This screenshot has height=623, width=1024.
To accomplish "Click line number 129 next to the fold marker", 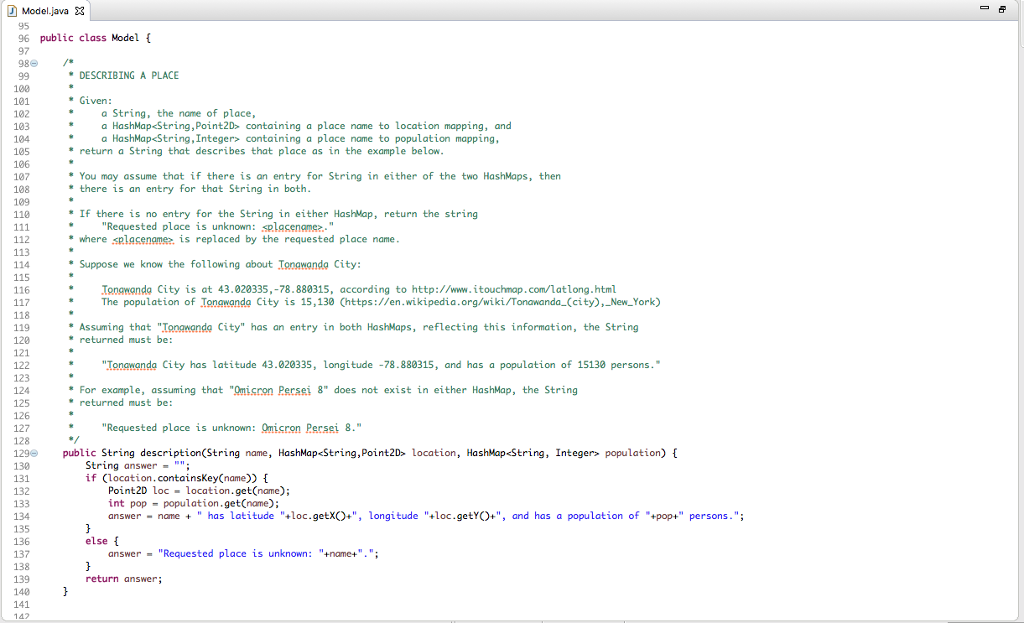I will (21, 453).
